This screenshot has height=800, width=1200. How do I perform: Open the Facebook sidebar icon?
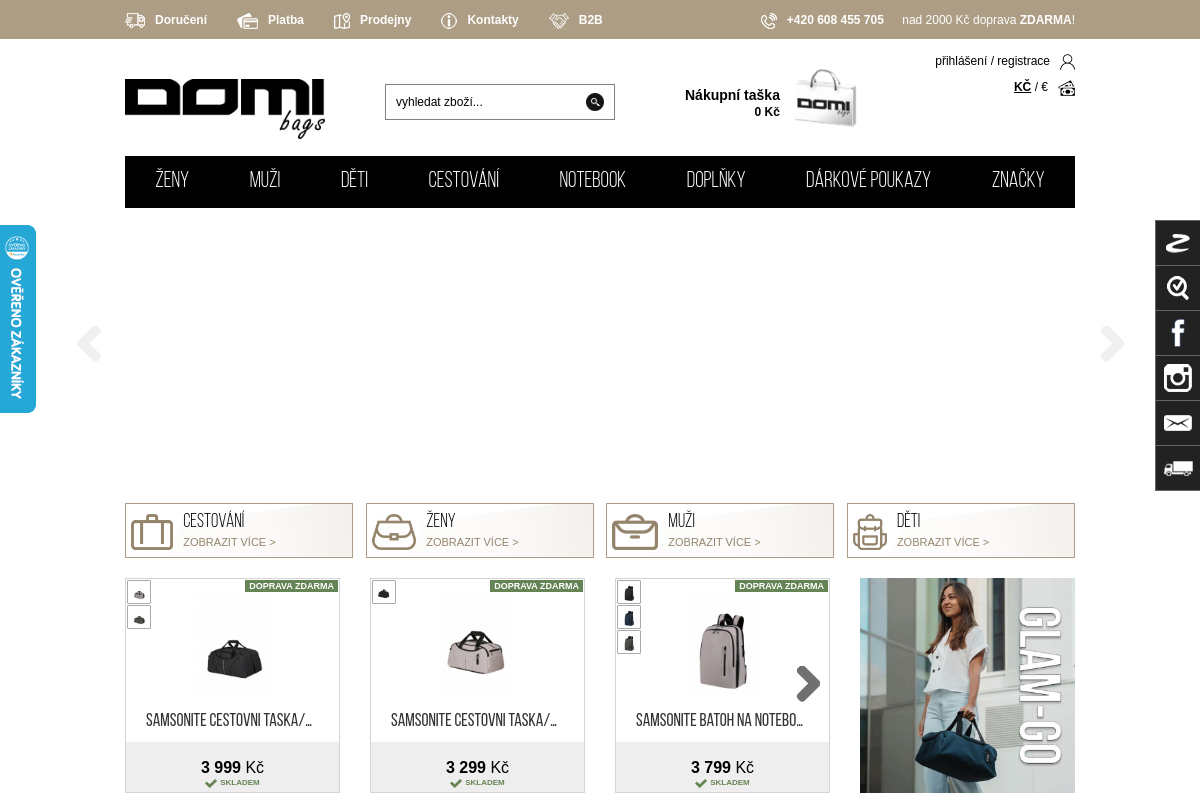click(x=1178, y=333)
